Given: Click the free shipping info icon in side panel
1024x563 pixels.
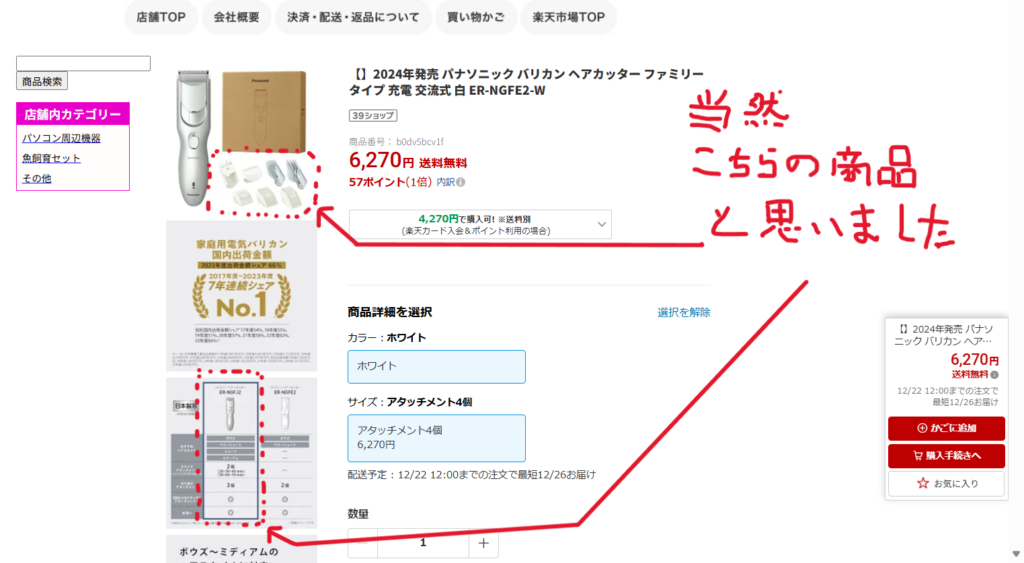Looking at the screenshot, I should tap(994, 375).
